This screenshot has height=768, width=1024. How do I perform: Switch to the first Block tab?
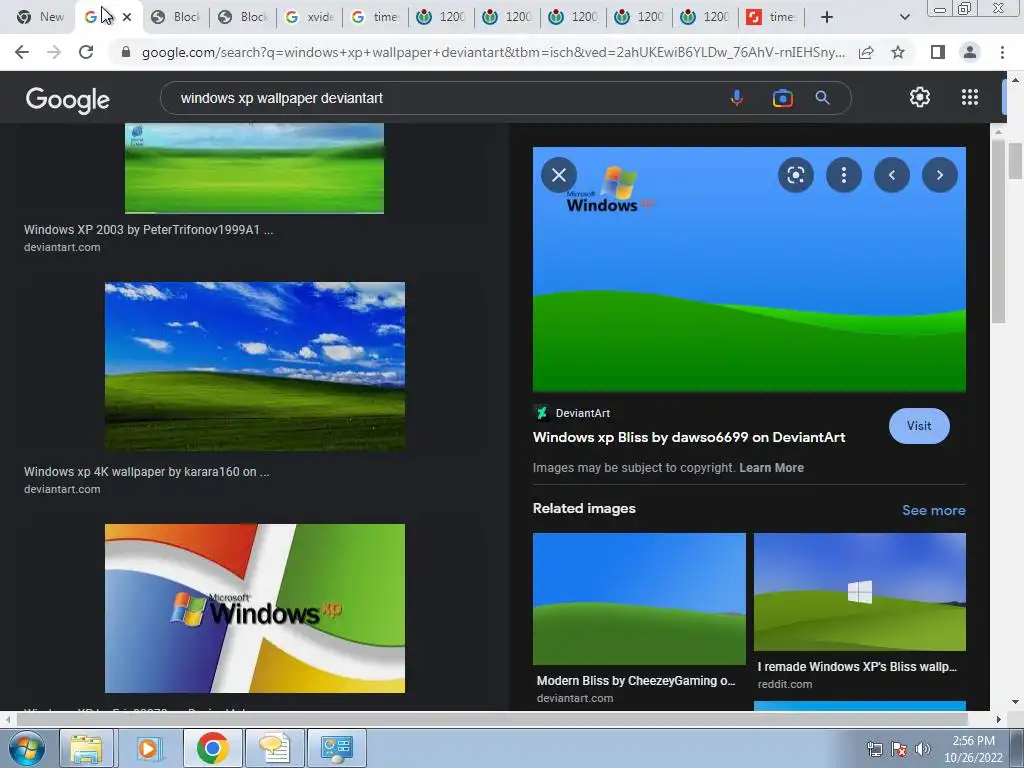click(x=175, y=17)
